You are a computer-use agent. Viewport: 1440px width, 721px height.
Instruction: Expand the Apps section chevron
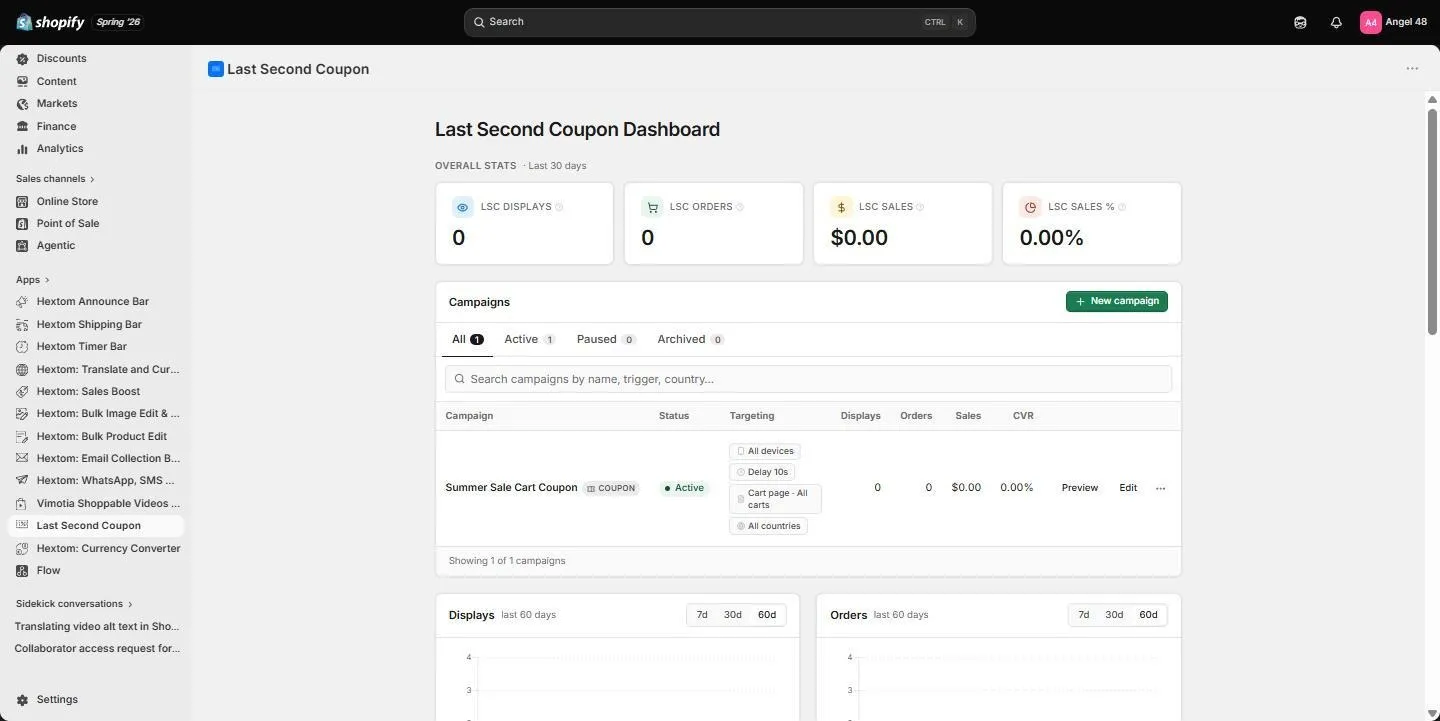[x=47, y=280]
